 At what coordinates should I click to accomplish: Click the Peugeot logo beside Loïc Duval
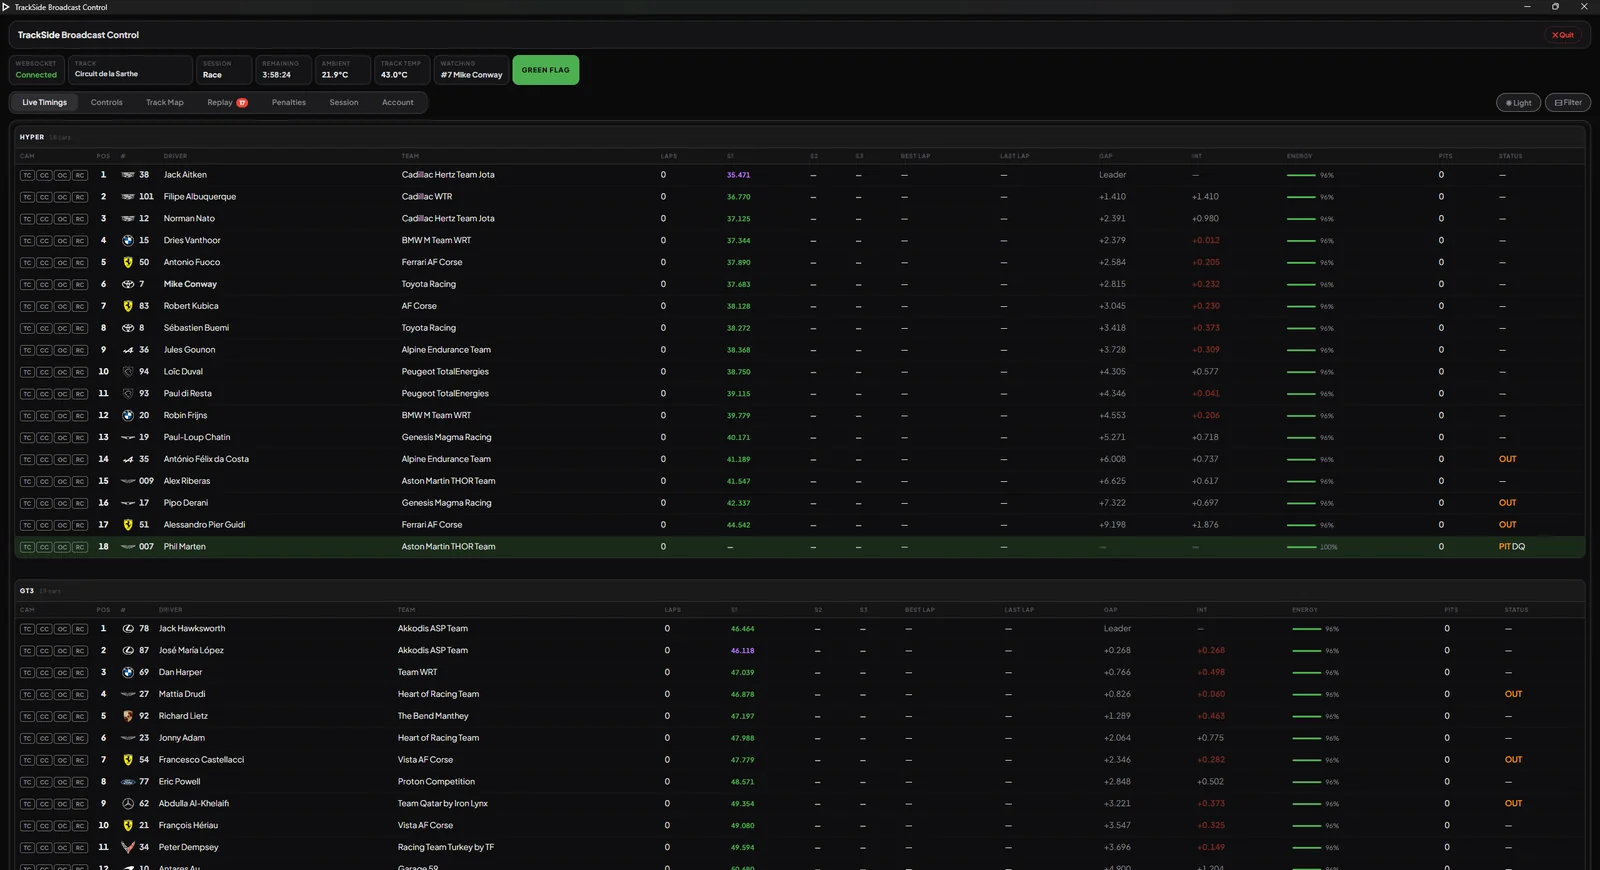pos(128,372)
